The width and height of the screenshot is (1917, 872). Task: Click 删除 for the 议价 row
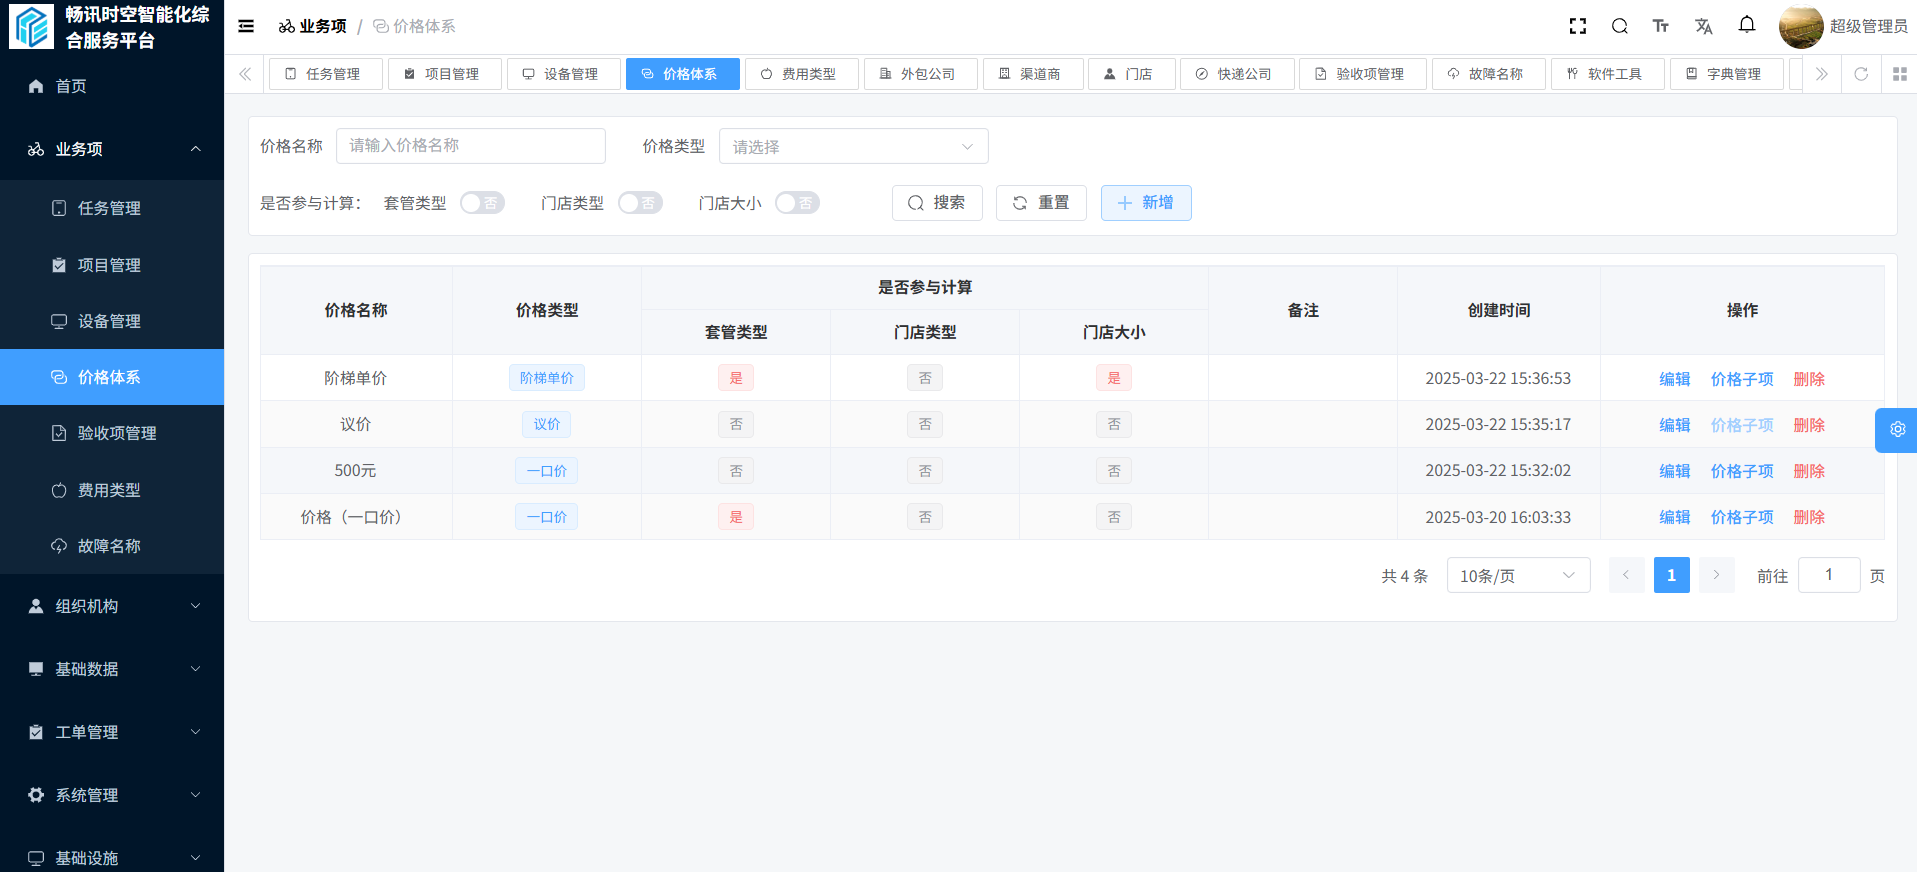point(1809,425)
